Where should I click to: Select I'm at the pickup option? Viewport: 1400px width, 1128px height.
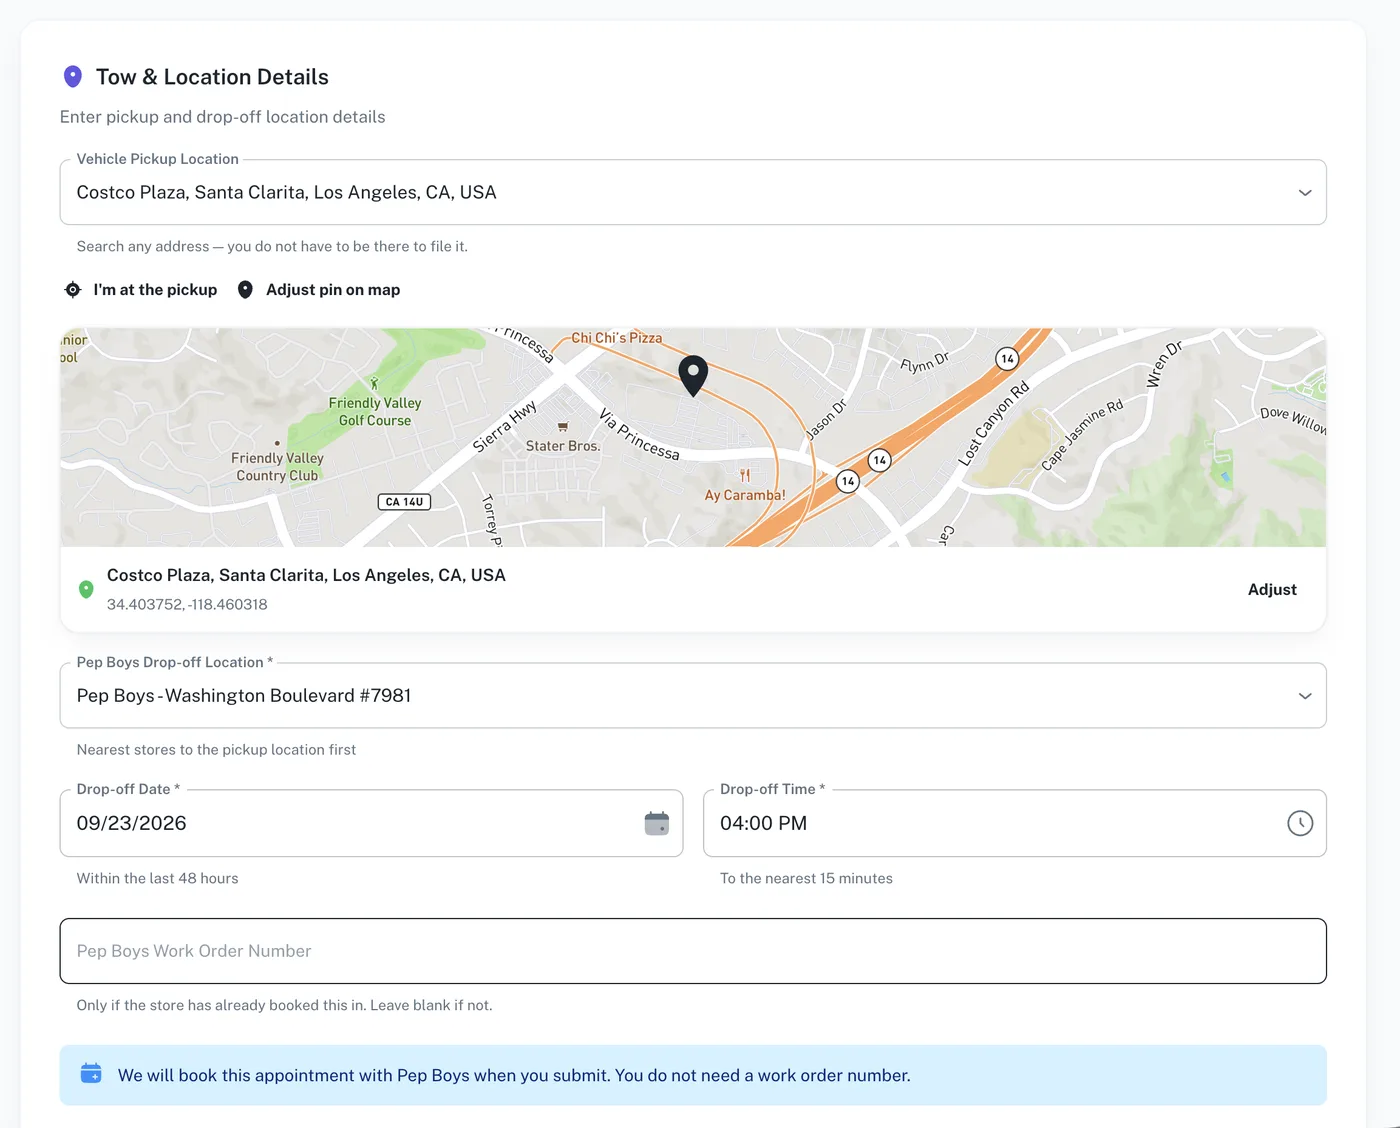click(x=141, y=290)
